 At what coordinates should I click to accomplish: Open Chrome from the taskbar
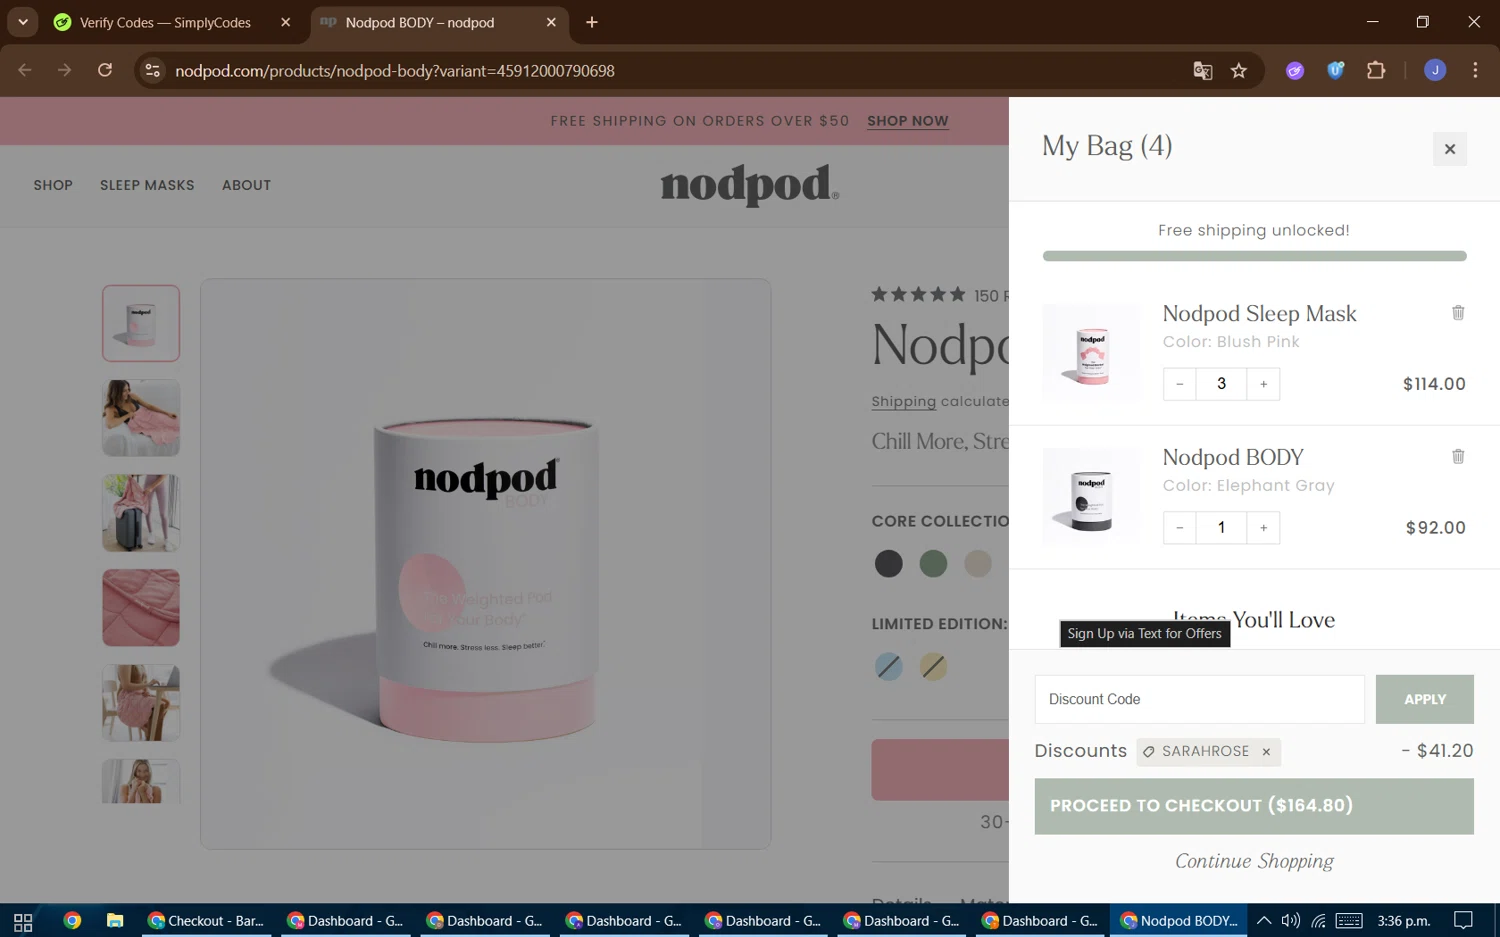click(72, 921)
